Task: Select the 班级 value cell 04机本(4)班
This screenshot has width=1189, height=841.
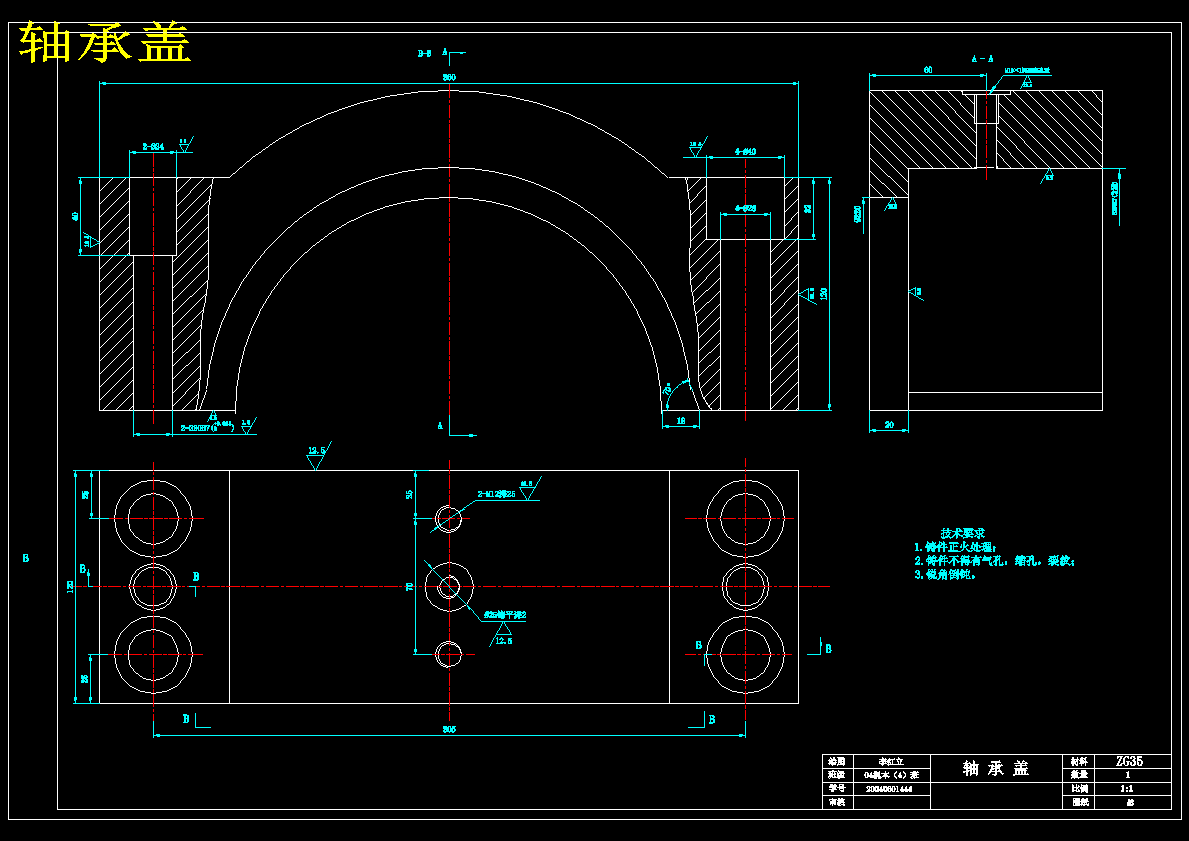Action: pos(891,775)
